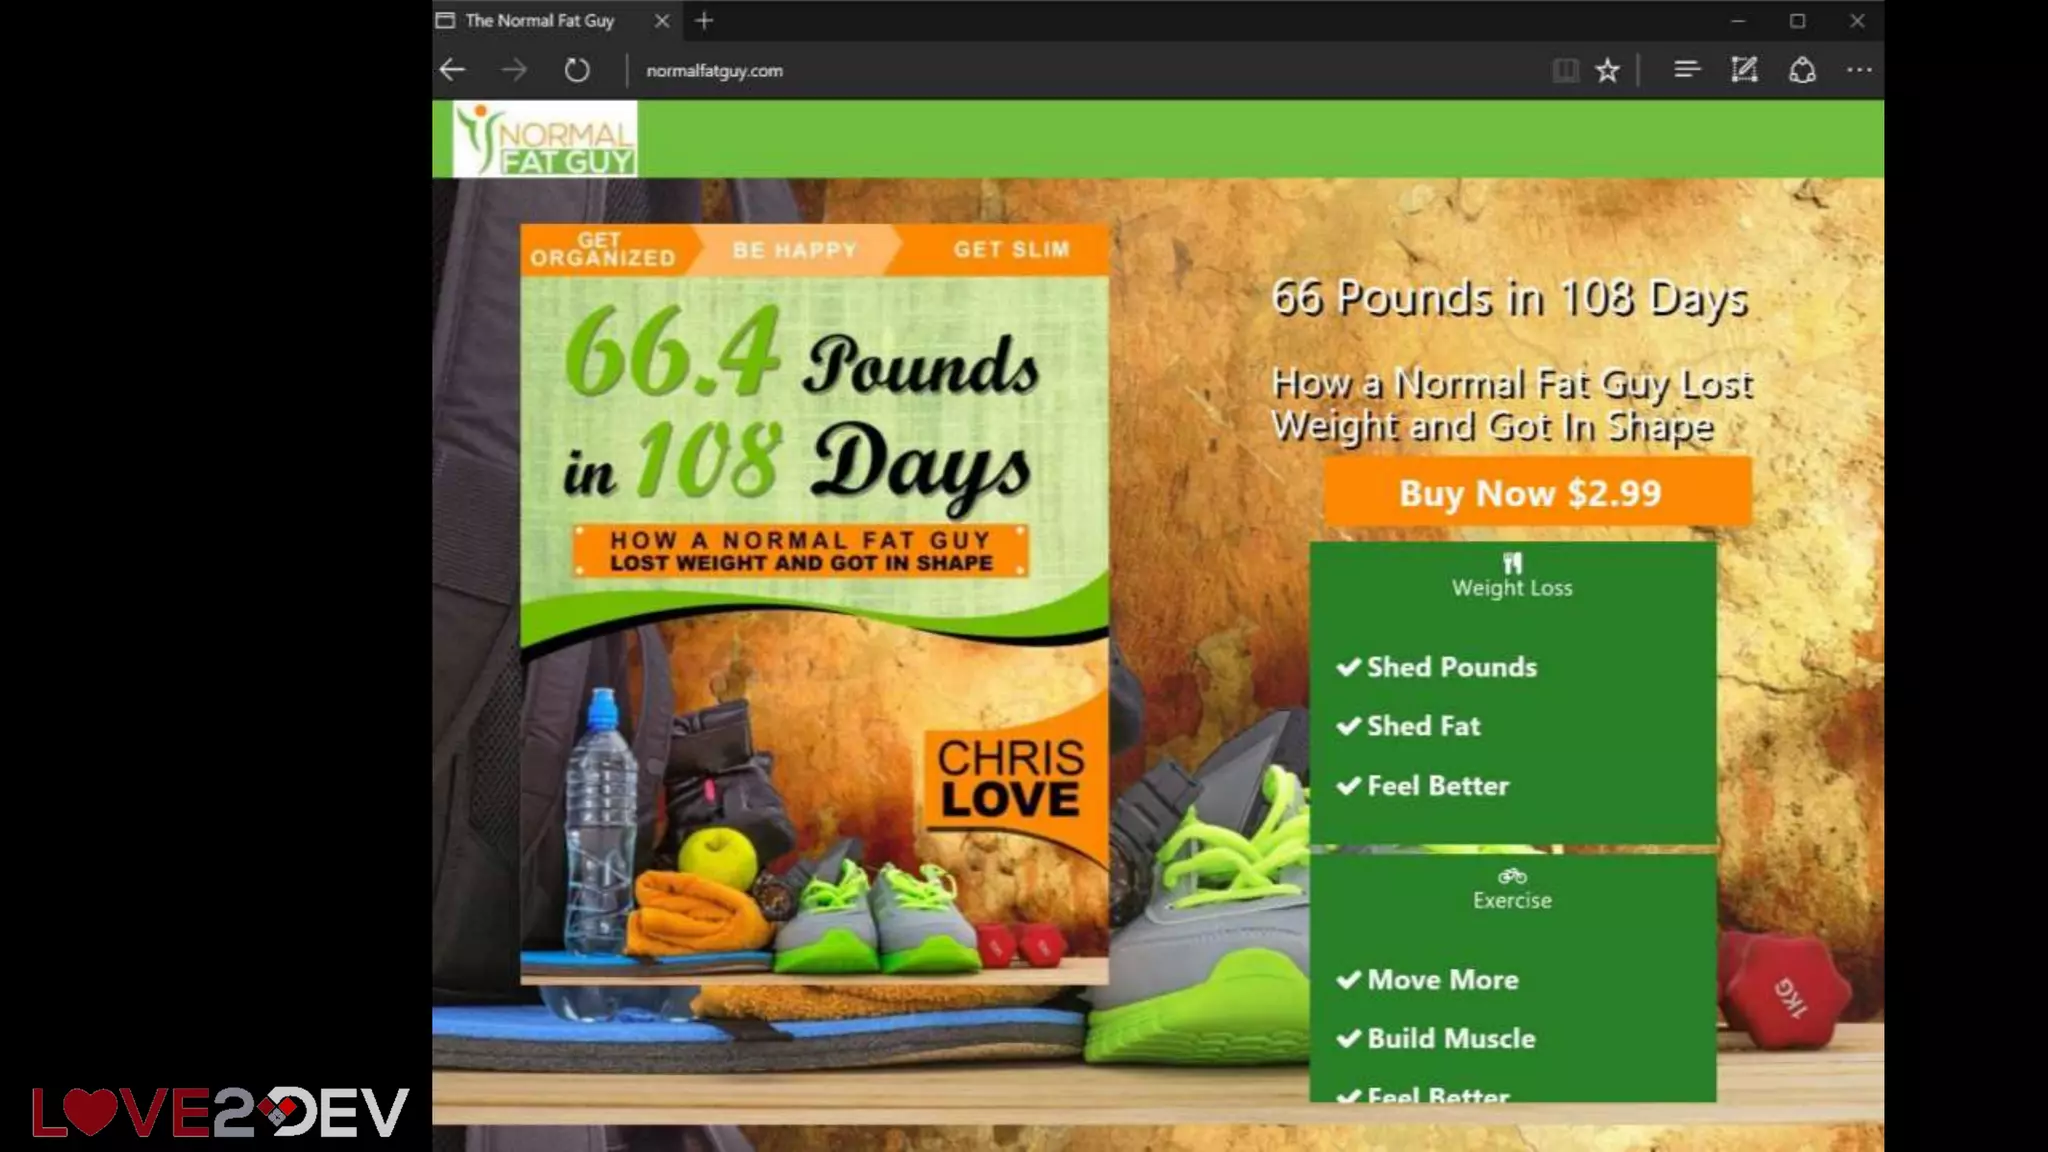This screenshot has width=2048, height=1152.
Task: Refresh the page with reload icon
Action: click(x=577, y=70)
